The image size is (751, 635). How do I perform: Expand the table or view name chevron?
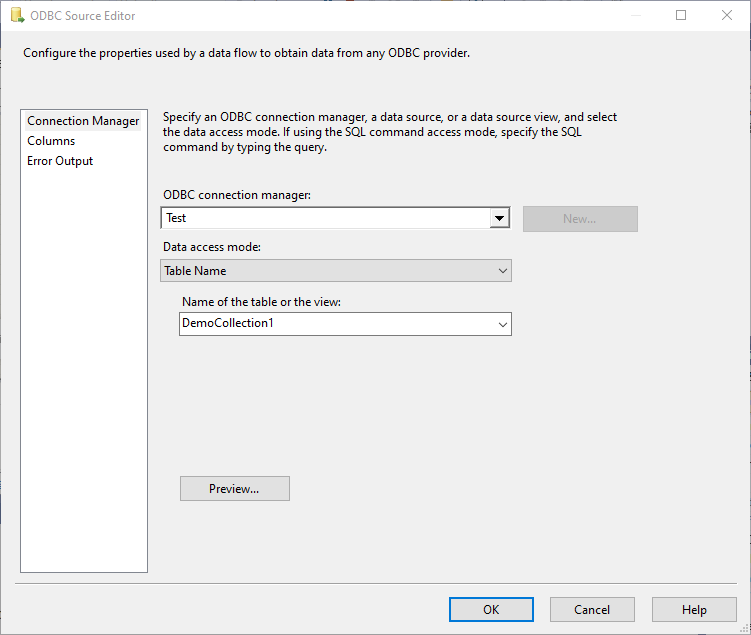tap(503, 324)
